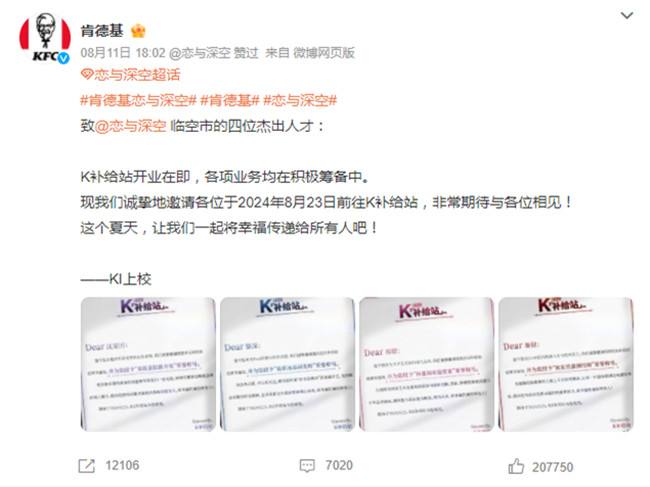Open the 恋与深空超话 super topic link

137,75
